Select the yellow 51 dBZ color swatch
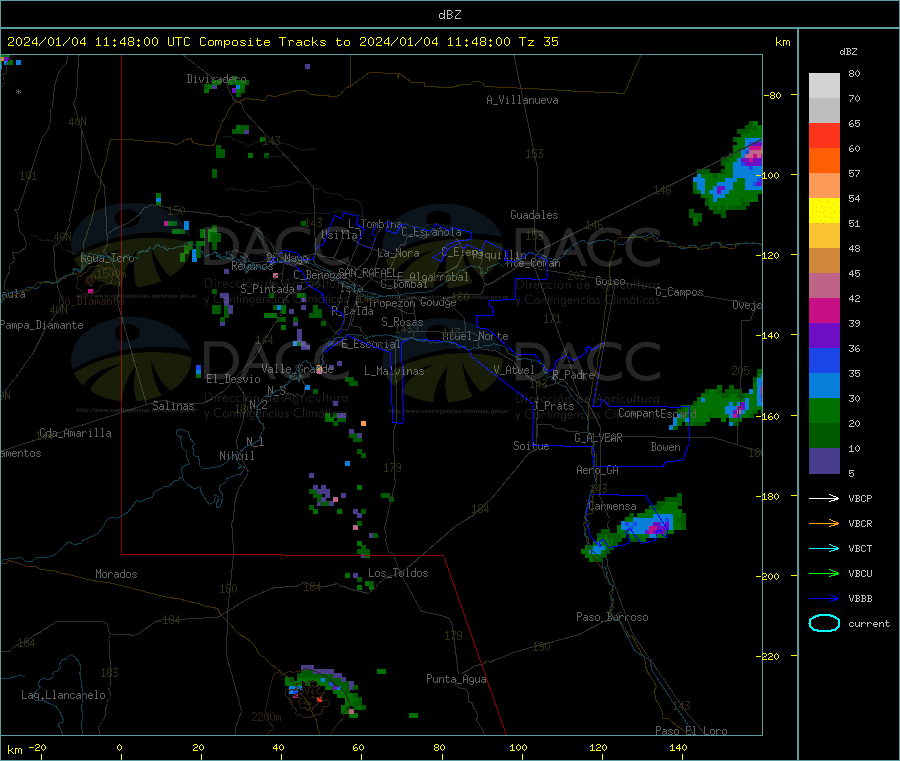This screenshot has width=900, height=761. (824, 211)
